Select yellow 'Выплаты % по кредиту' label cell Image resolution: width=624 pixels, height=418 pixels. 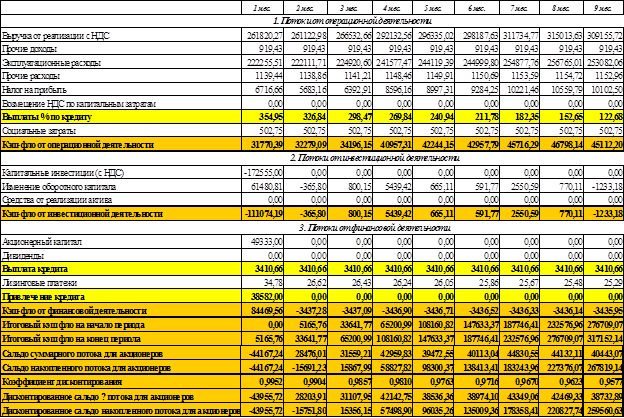coord(48,116)
